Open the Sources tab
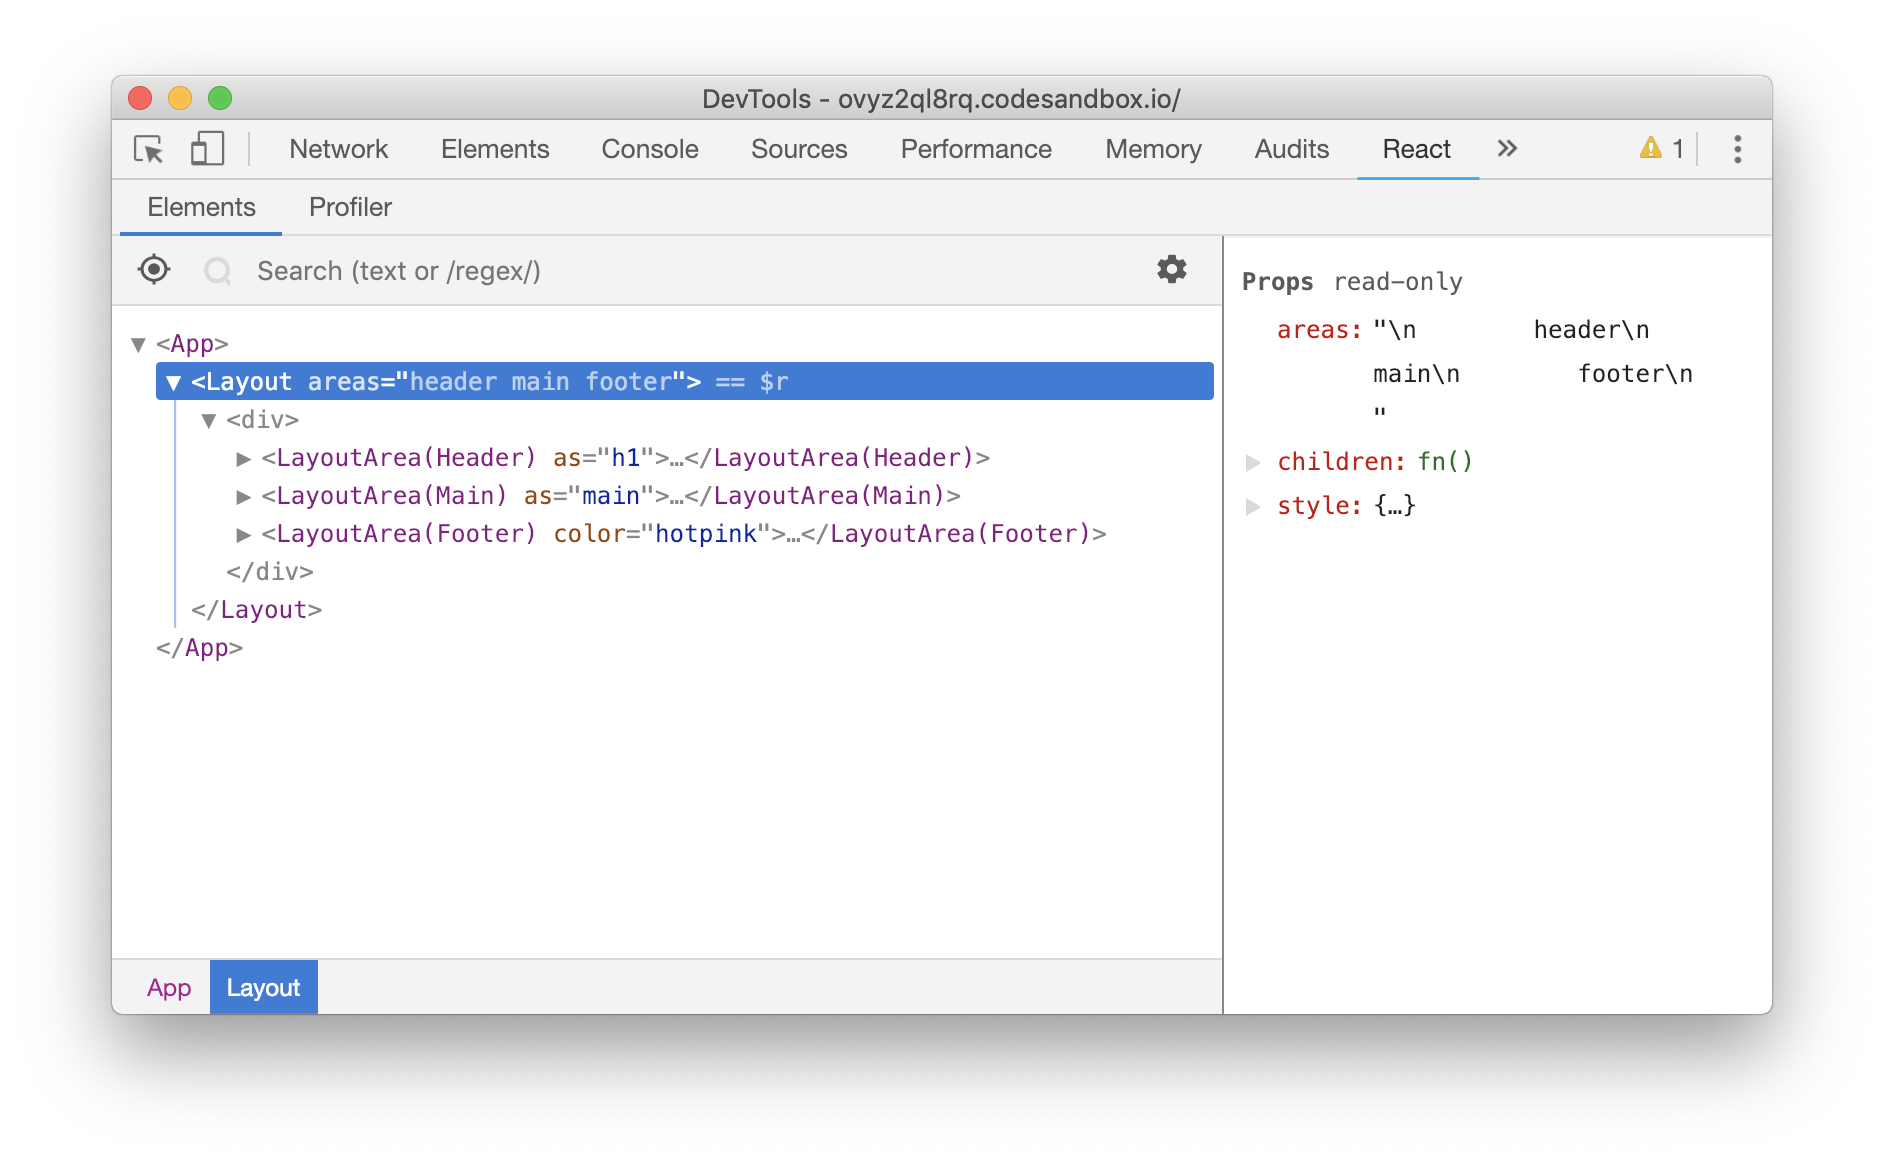The height and width of the screenshot is (1162, 1884). click(x=799, y=149)
